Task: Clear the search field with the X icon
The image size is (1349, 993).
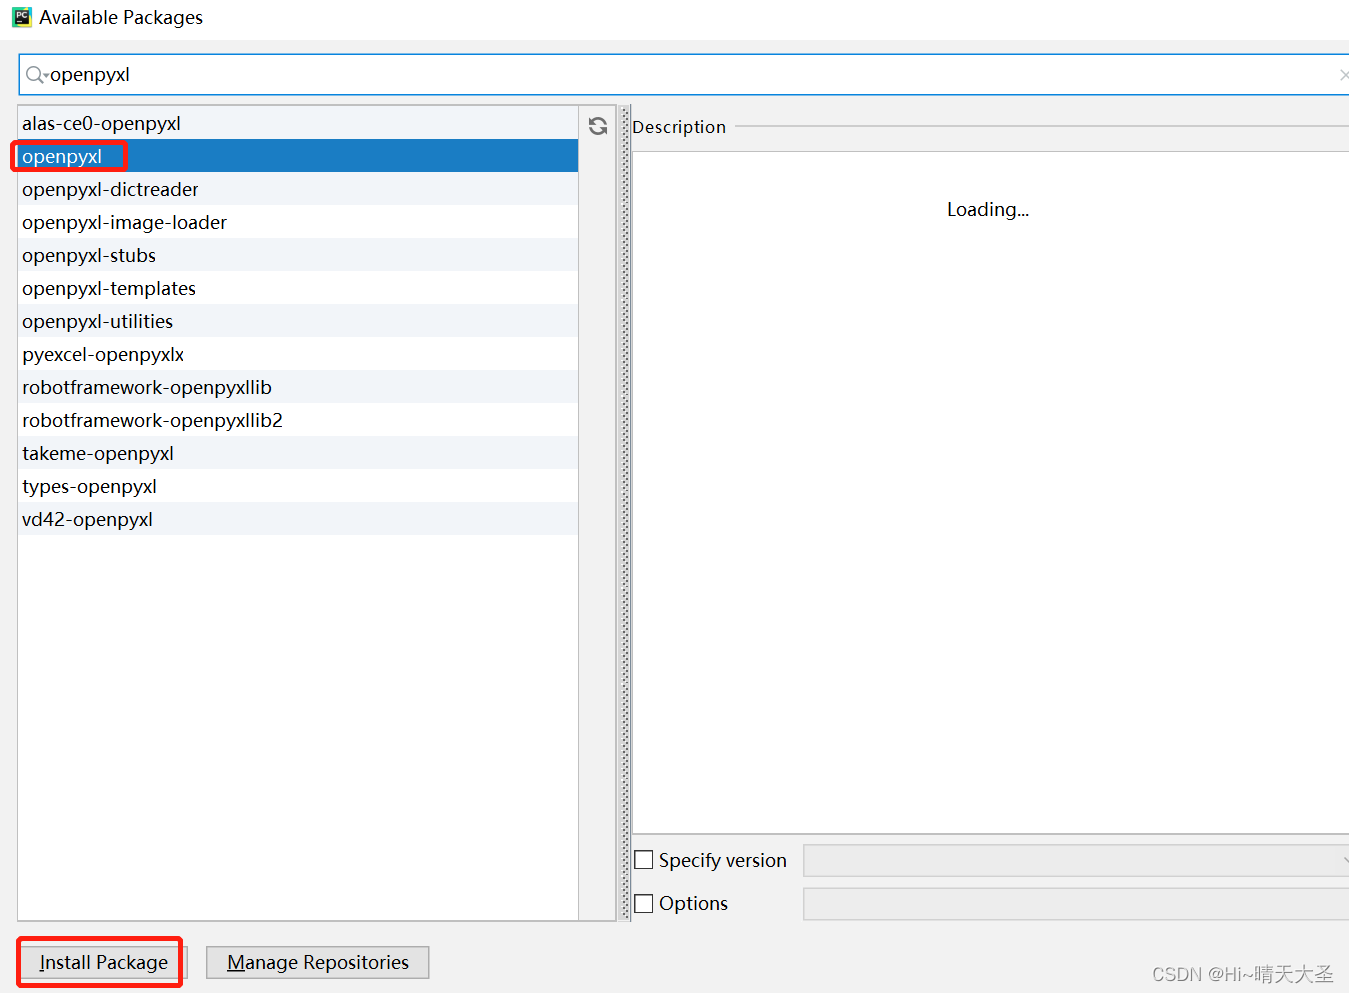Action: 1343,75
